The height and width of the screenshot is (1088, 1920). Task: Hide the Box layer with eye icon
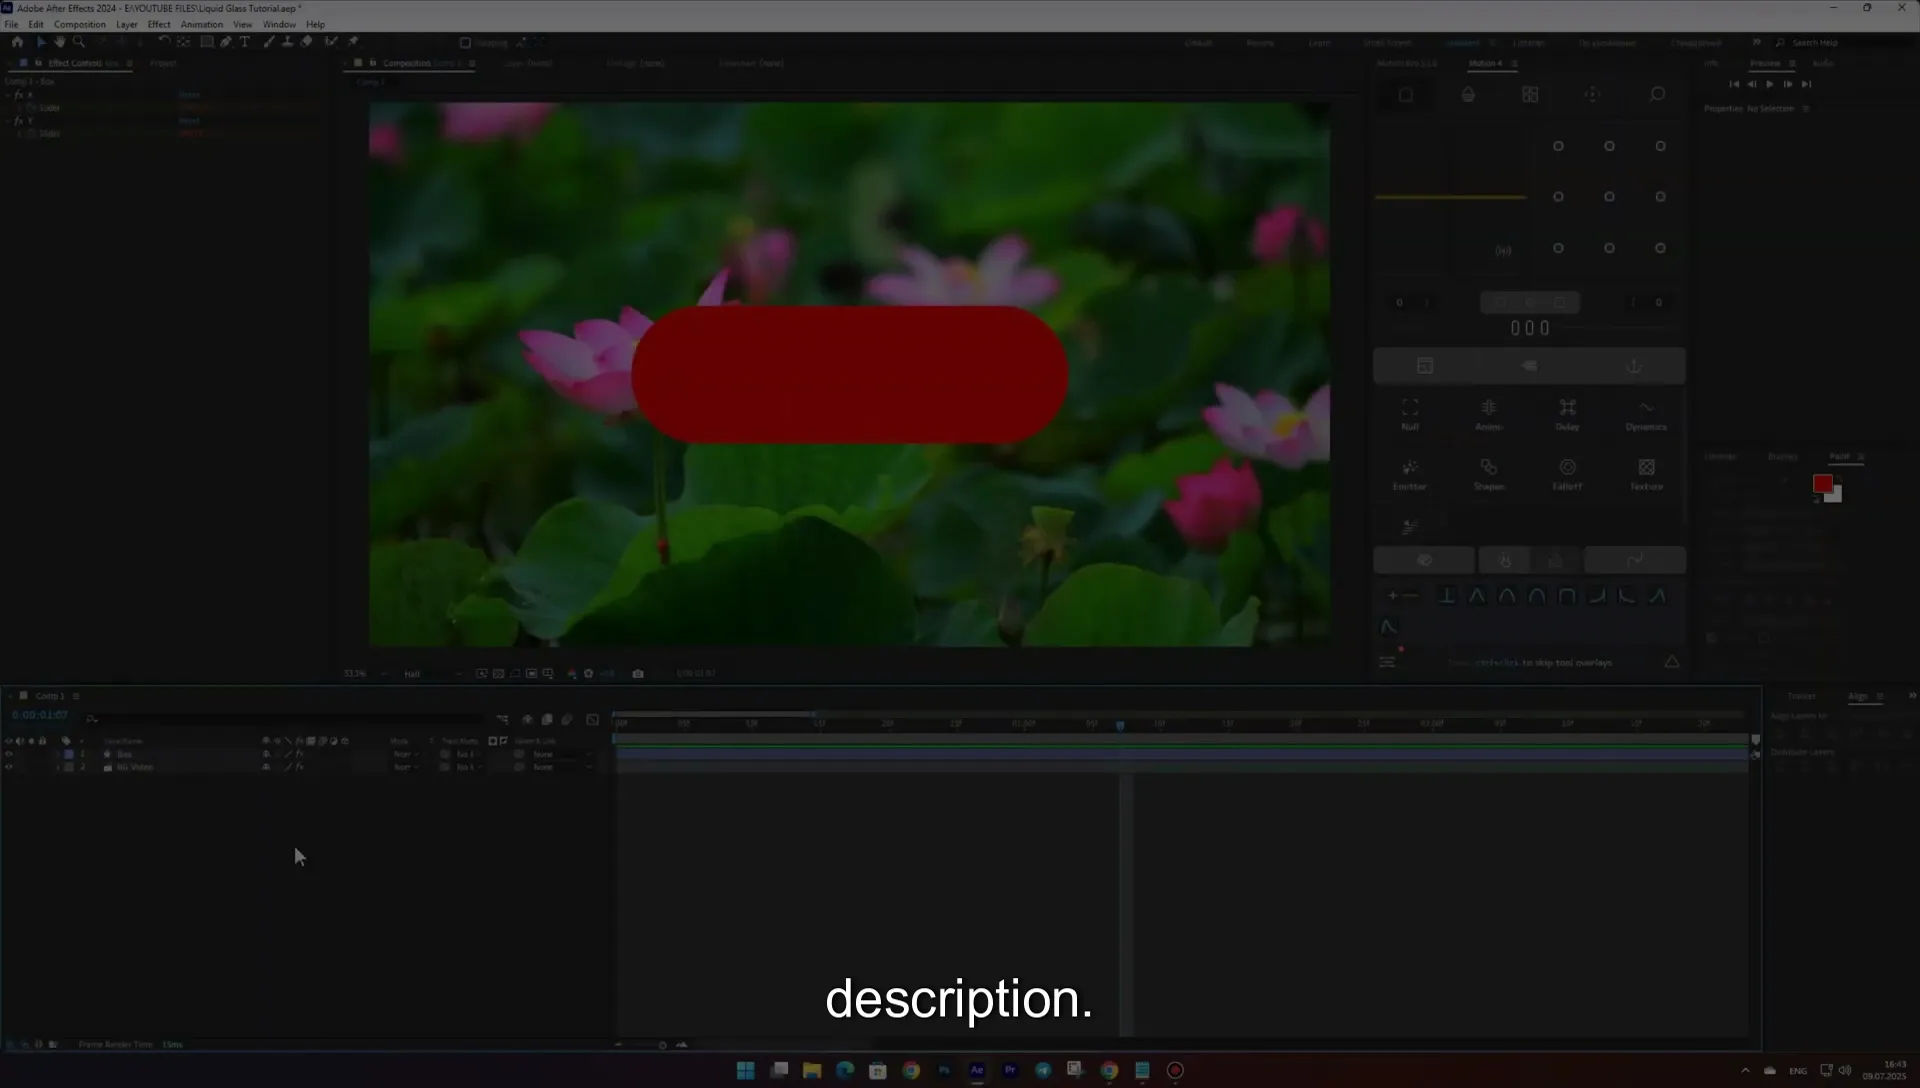pos(9,754)
